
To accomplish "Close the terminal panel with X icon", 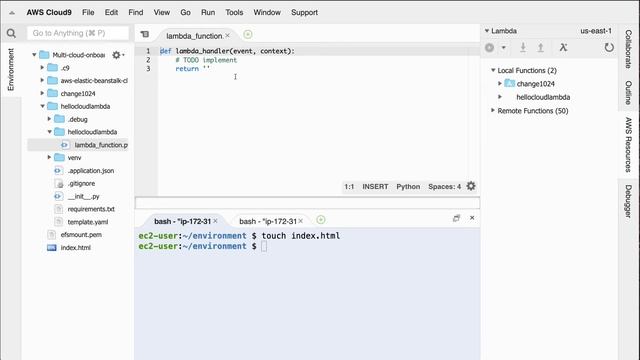I will coord(472,218).
